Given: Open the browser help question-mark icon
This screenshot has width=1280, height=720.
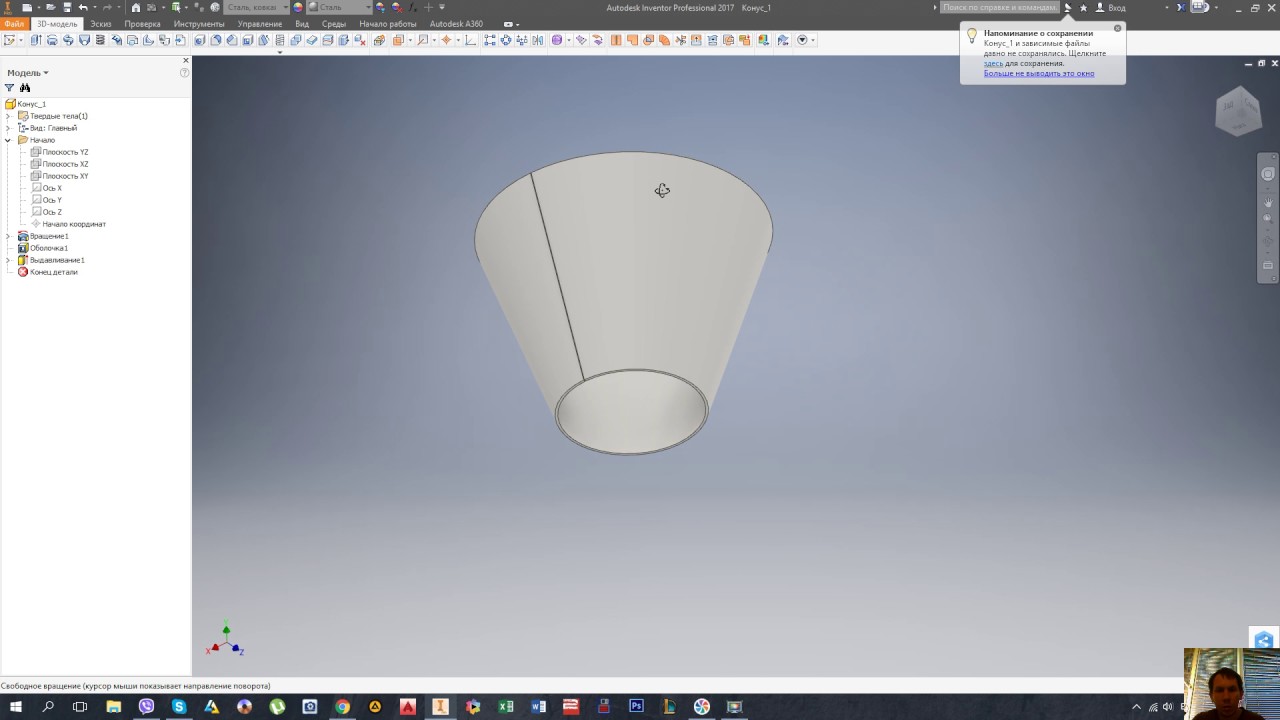Looking at the screenshot, I should point(185,73).
